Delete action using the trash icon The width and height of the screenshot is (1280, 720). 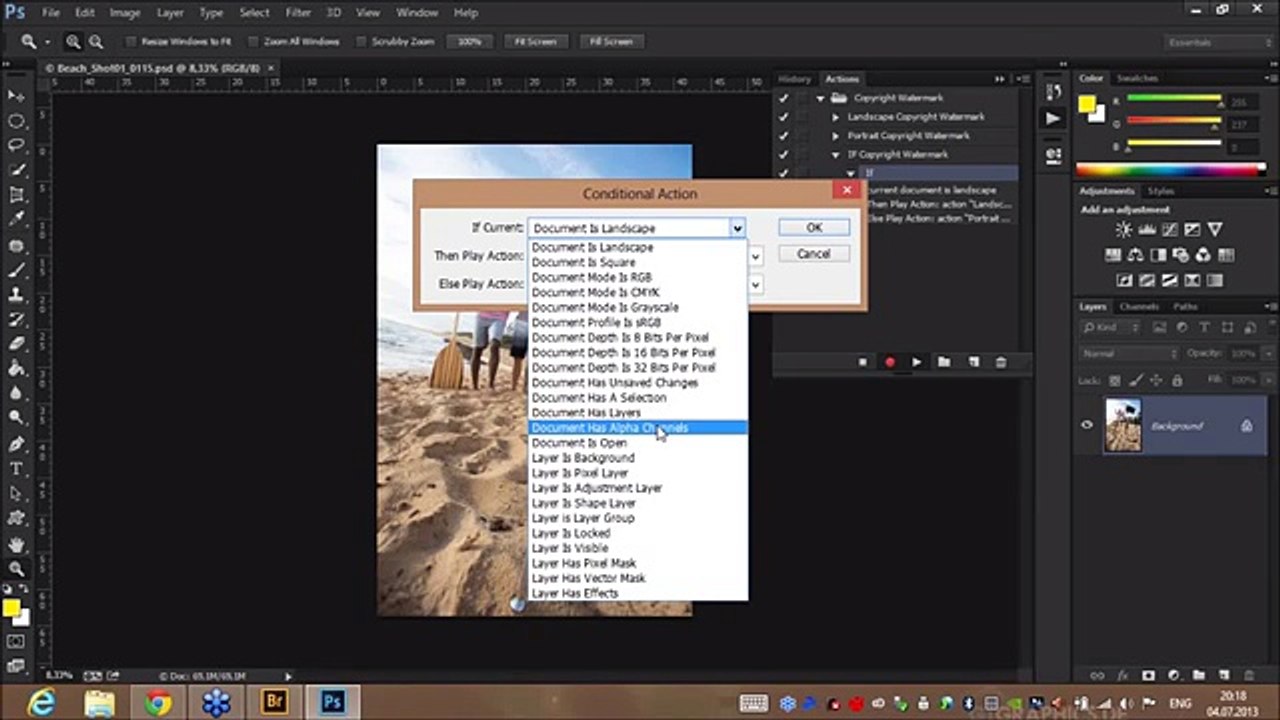point(1000,362)
